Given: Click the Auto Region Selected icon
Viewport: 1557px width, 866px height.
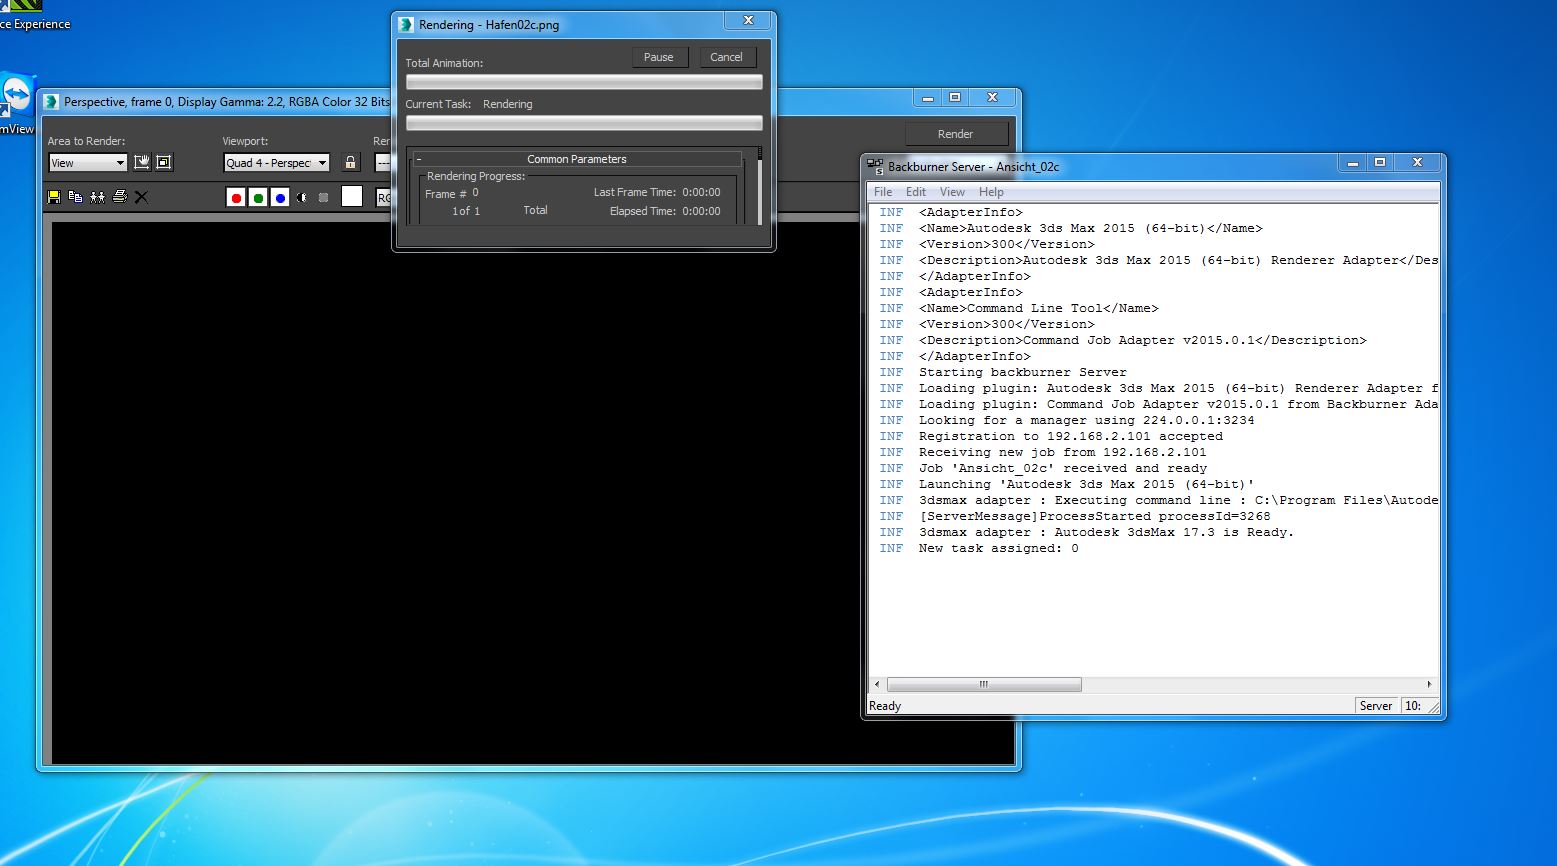Looking at the screenshot, I should pyautogui.click(x=164, y=163).
